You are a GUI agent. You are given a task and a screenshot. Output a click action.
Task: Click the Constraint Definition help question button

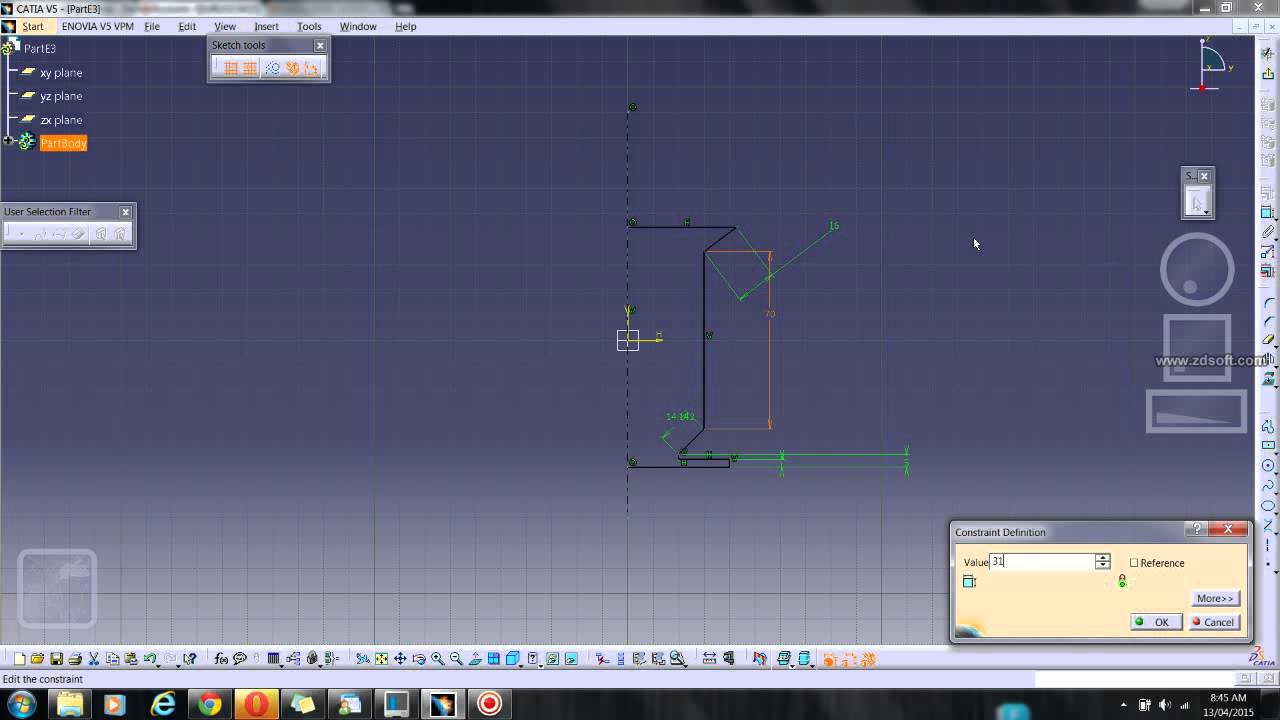(x=1196, y=529)
